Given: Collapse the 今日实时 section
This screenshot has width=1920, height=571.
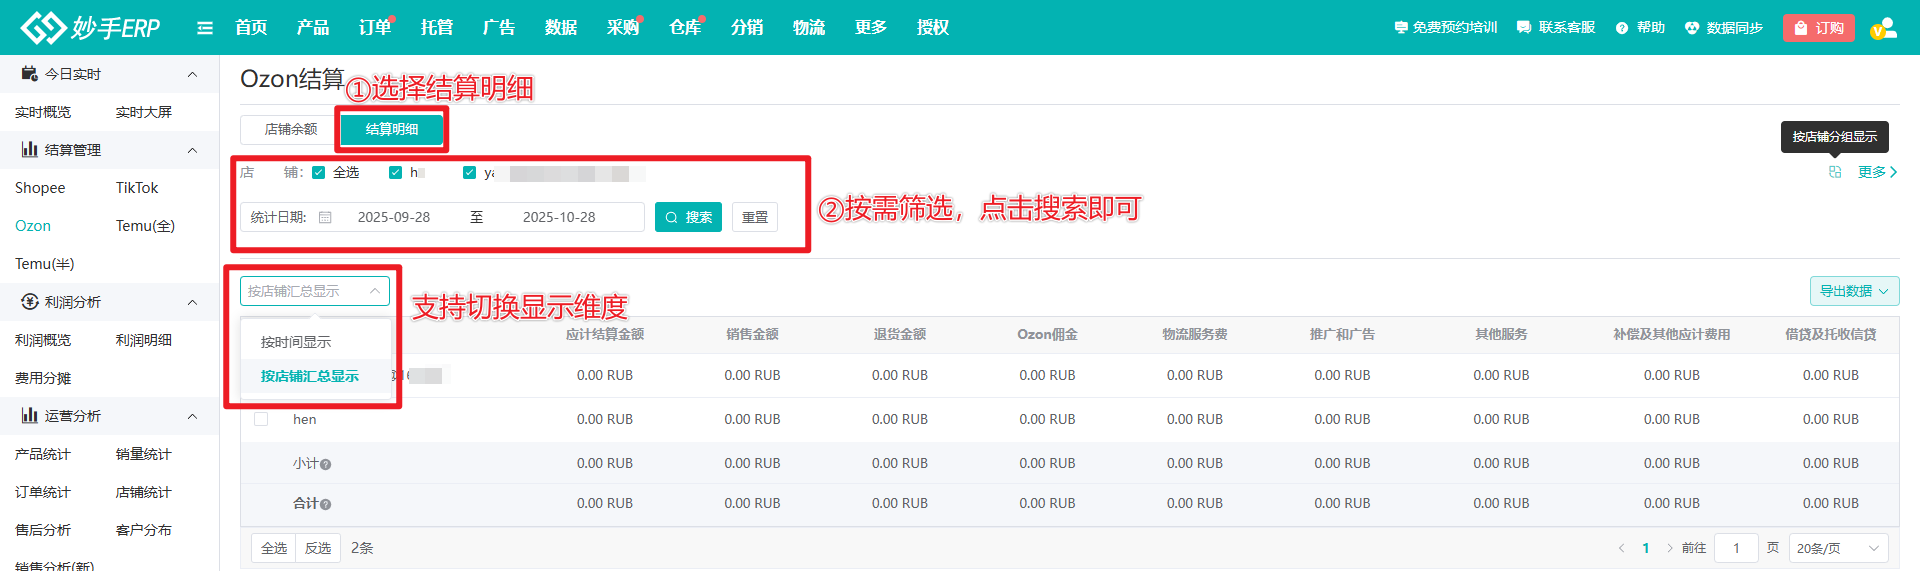Looking at the screenshot, I should 193,74.
